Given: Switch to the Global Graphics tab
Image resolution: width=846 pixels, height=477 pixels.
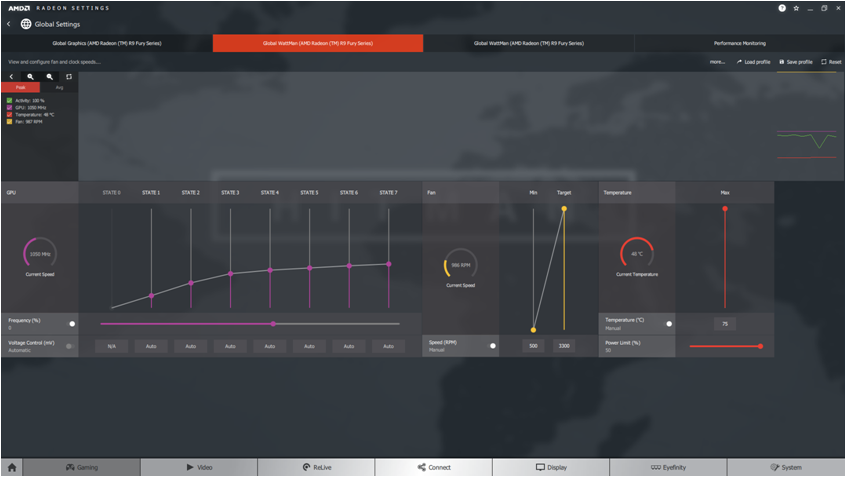Looking at the screenshot, I should [107, 43].
